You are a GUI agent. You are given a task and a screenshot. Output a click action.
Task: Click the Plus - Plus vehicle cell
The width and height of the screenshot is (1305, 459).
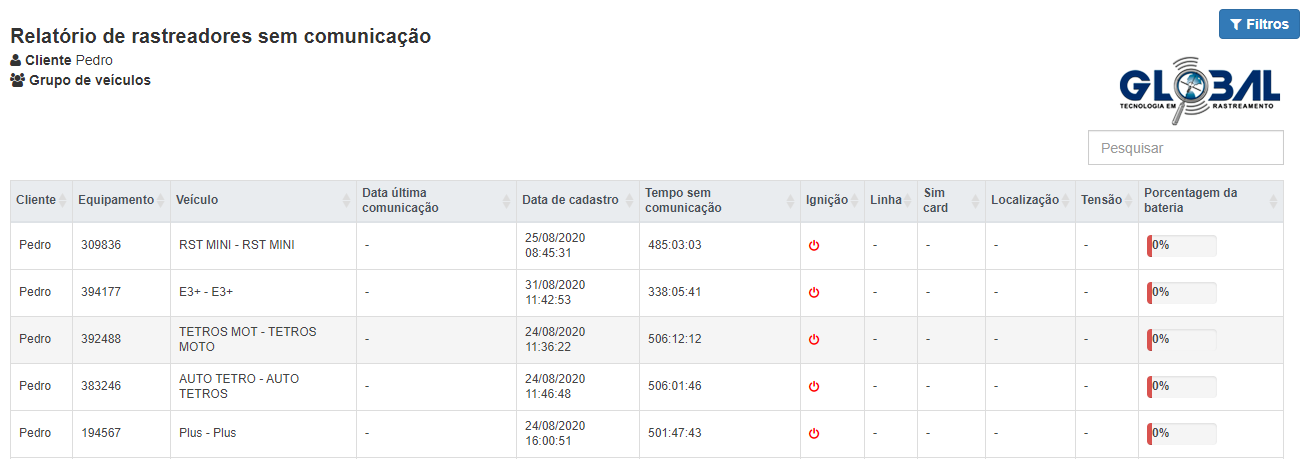[208, 434]
